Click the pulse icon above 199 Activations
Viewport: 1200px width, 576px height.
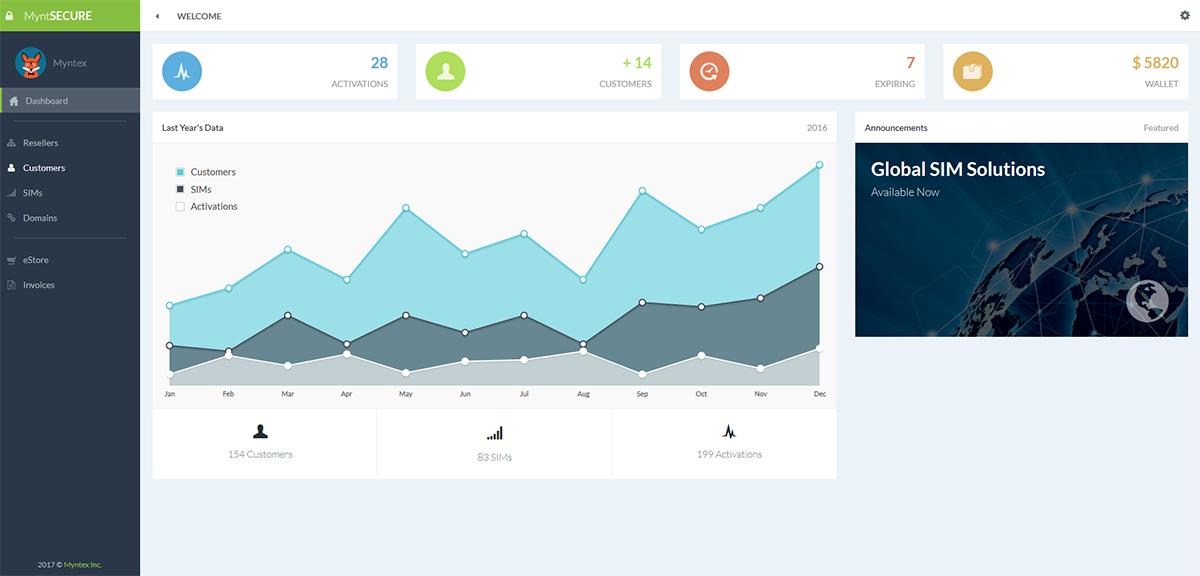(729, 432)
